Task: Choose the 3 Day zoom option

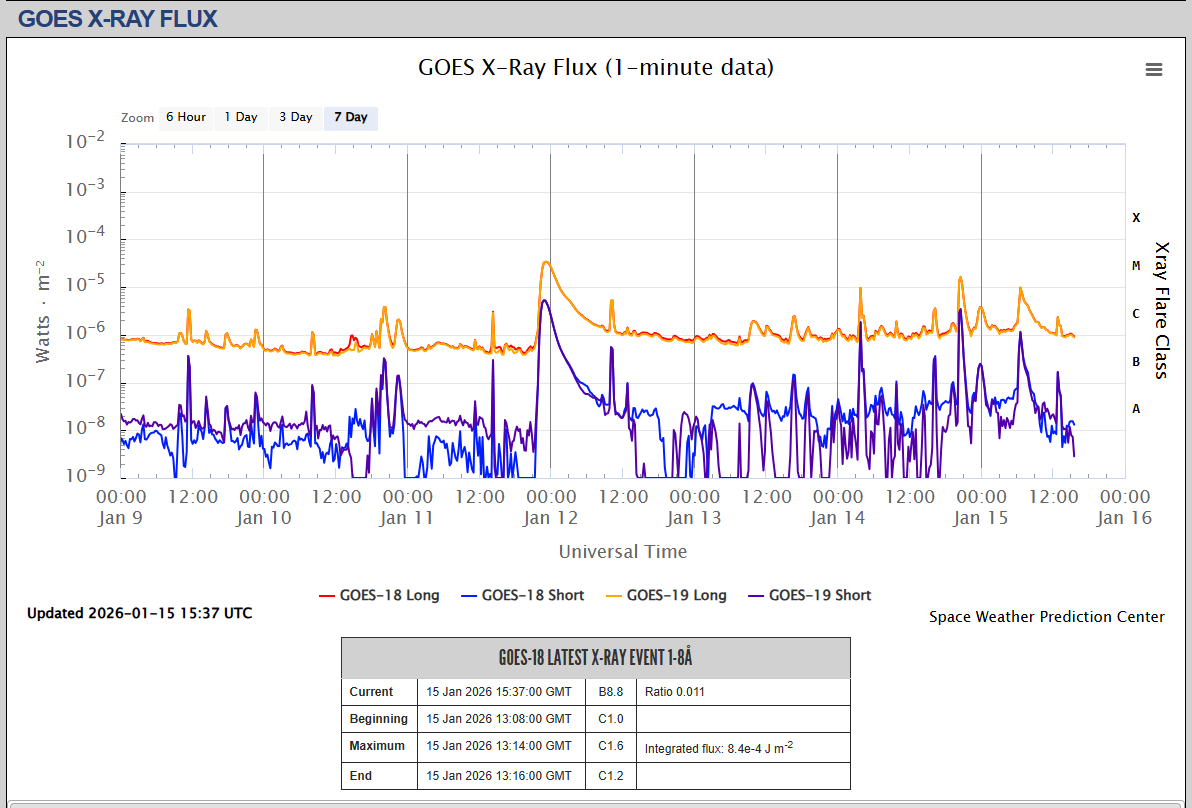Action: click(x=295, y=118)
